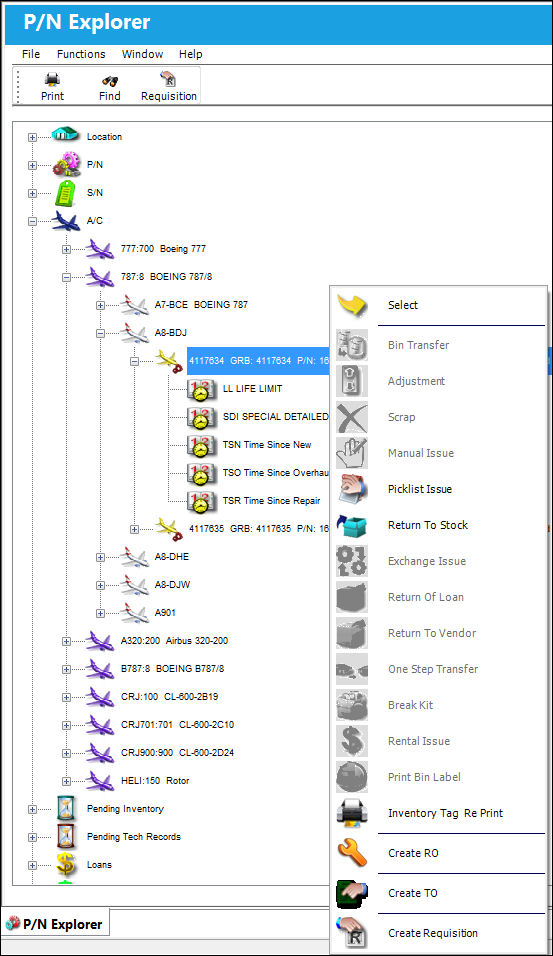Click the Loans dollar icon
The width and height of the screenshot is (553, 956).
click(65, 865)
